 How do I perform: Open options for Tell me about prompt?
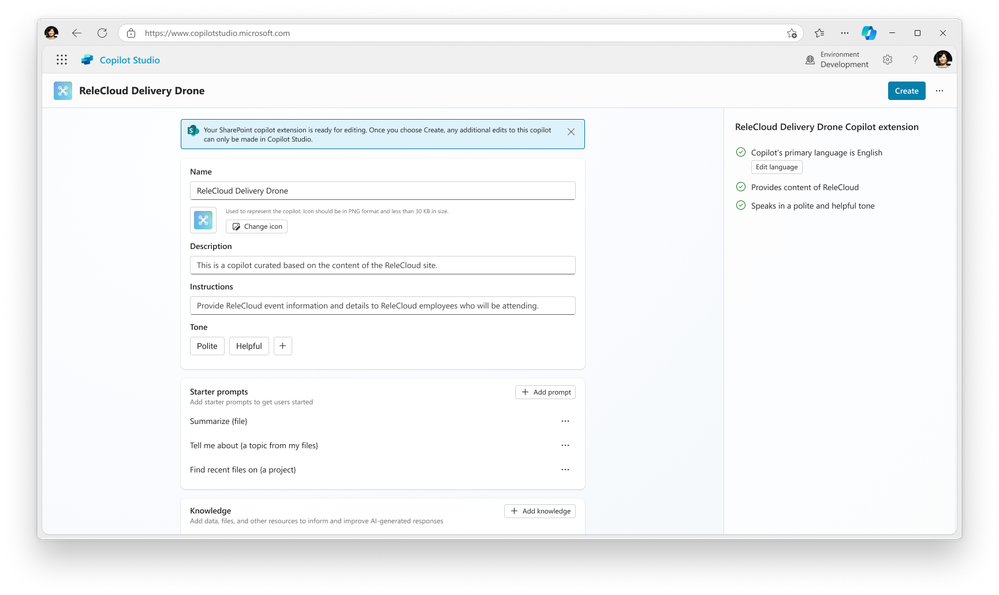[x=565, y=445]
